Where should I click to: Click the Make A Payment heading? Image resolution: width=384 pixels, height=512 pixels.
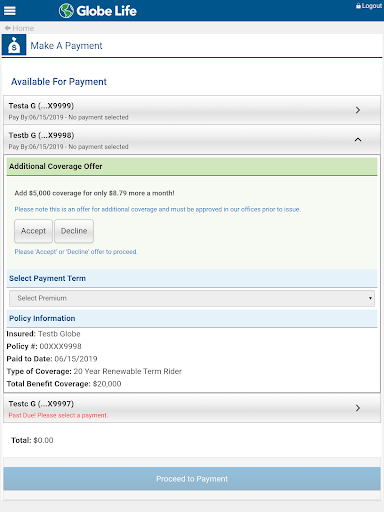coord(66,46)
